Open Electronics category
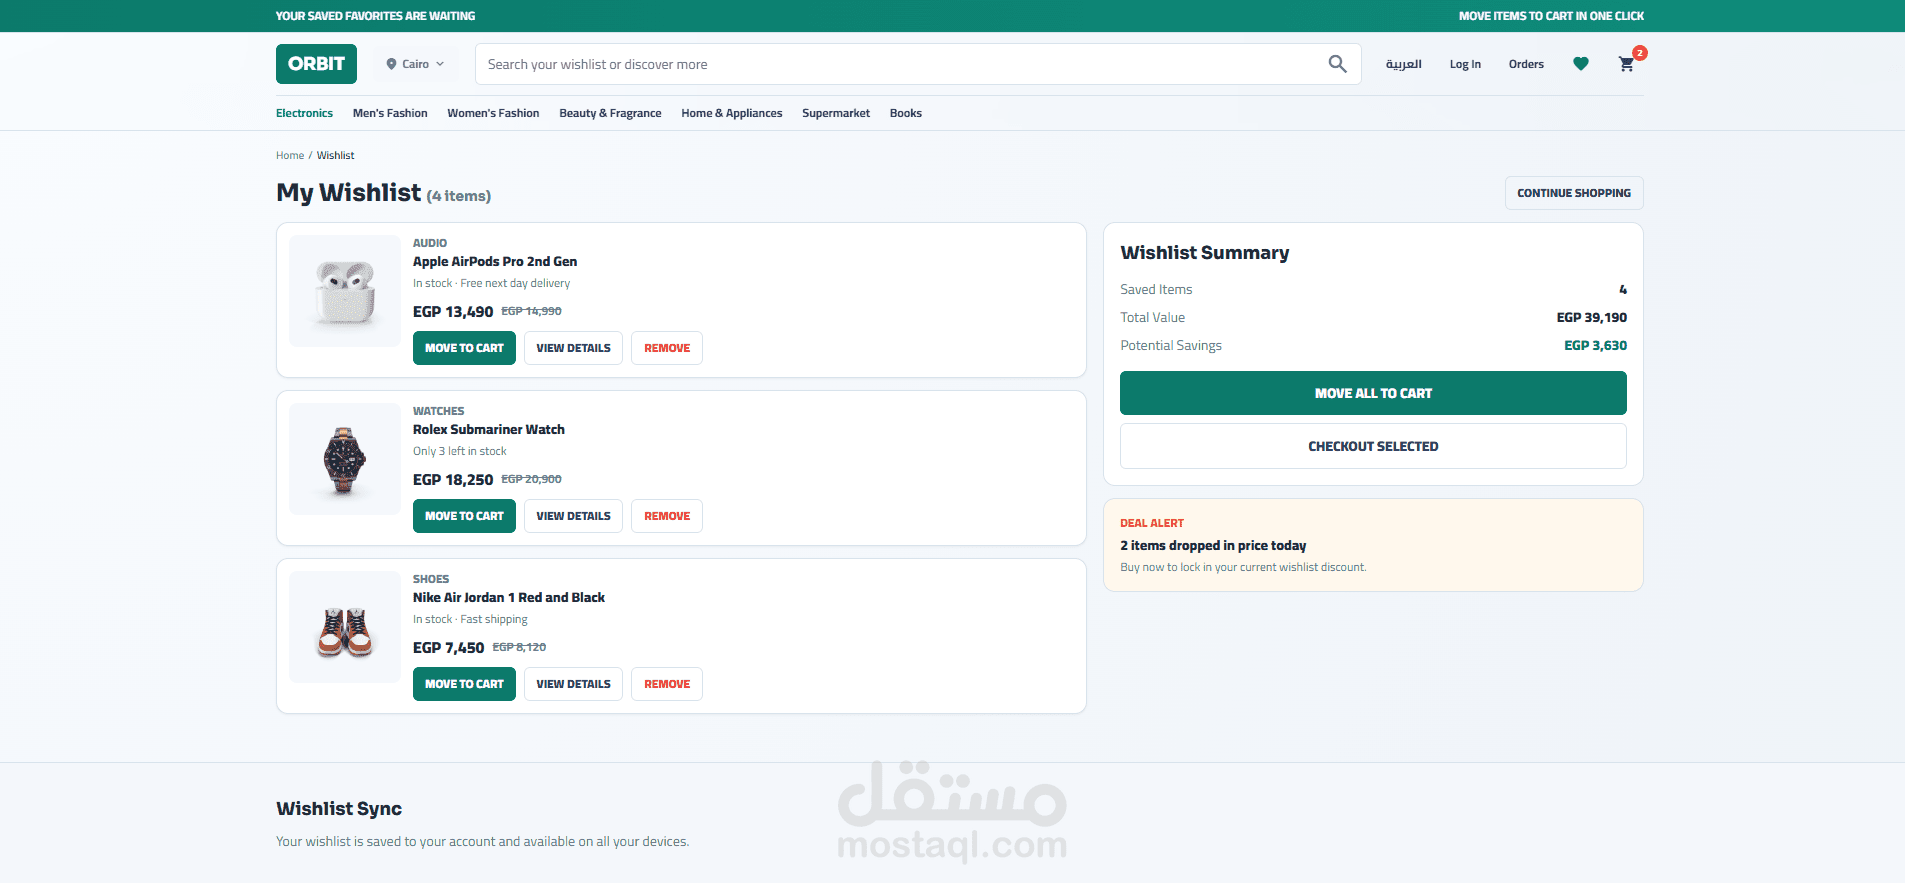The height and width of the screenshot is (883, 1905). point(304,113)
